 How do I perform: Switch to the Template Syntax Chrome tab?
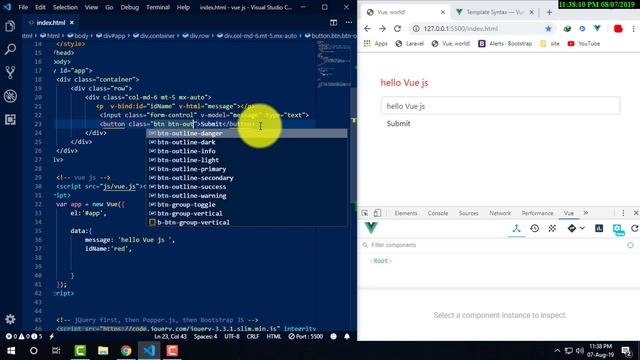pyautogui.click(x=495, y=12)
